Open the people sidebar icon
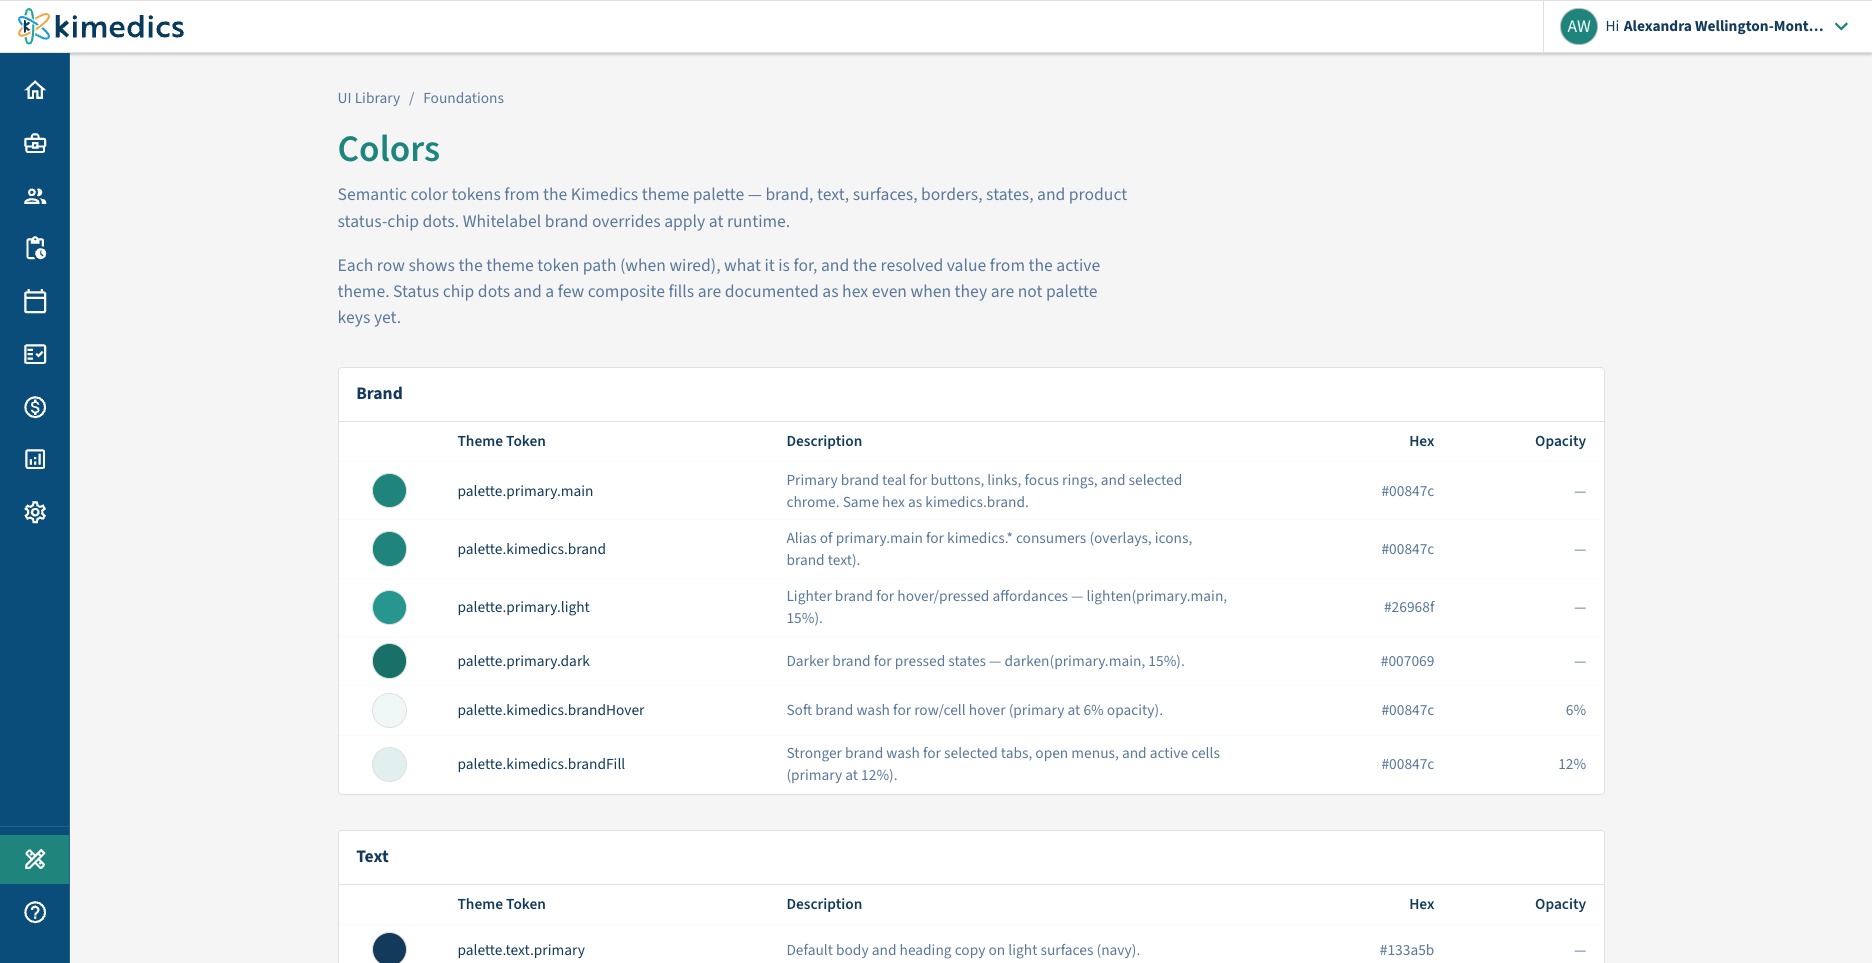This screenshot has height=963, width=1872. coord(35,196)
